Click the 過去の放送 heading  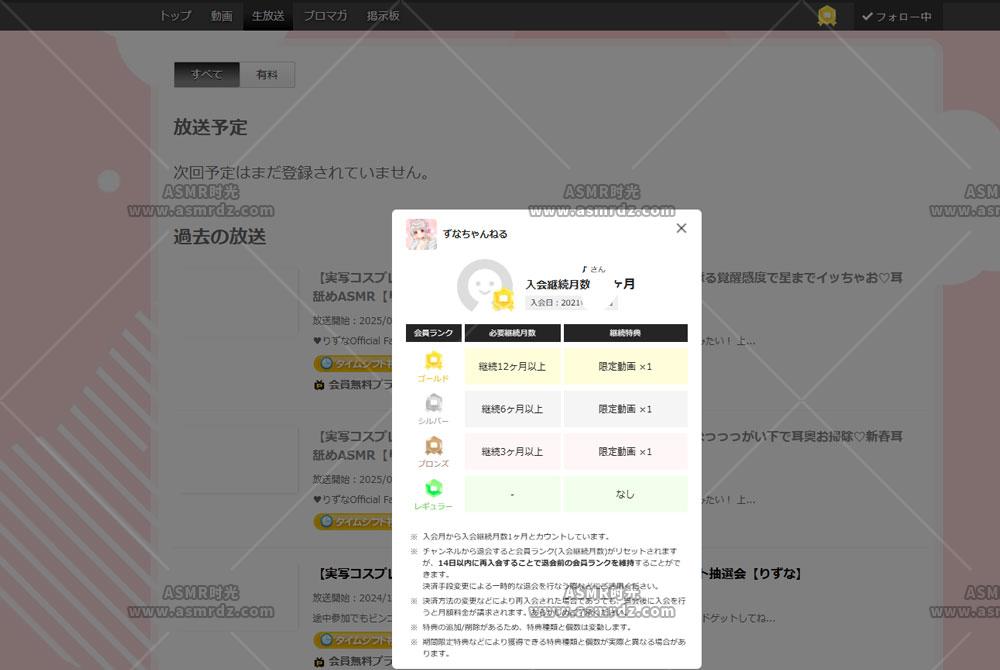pyautogui.click(x=219, y=237)
